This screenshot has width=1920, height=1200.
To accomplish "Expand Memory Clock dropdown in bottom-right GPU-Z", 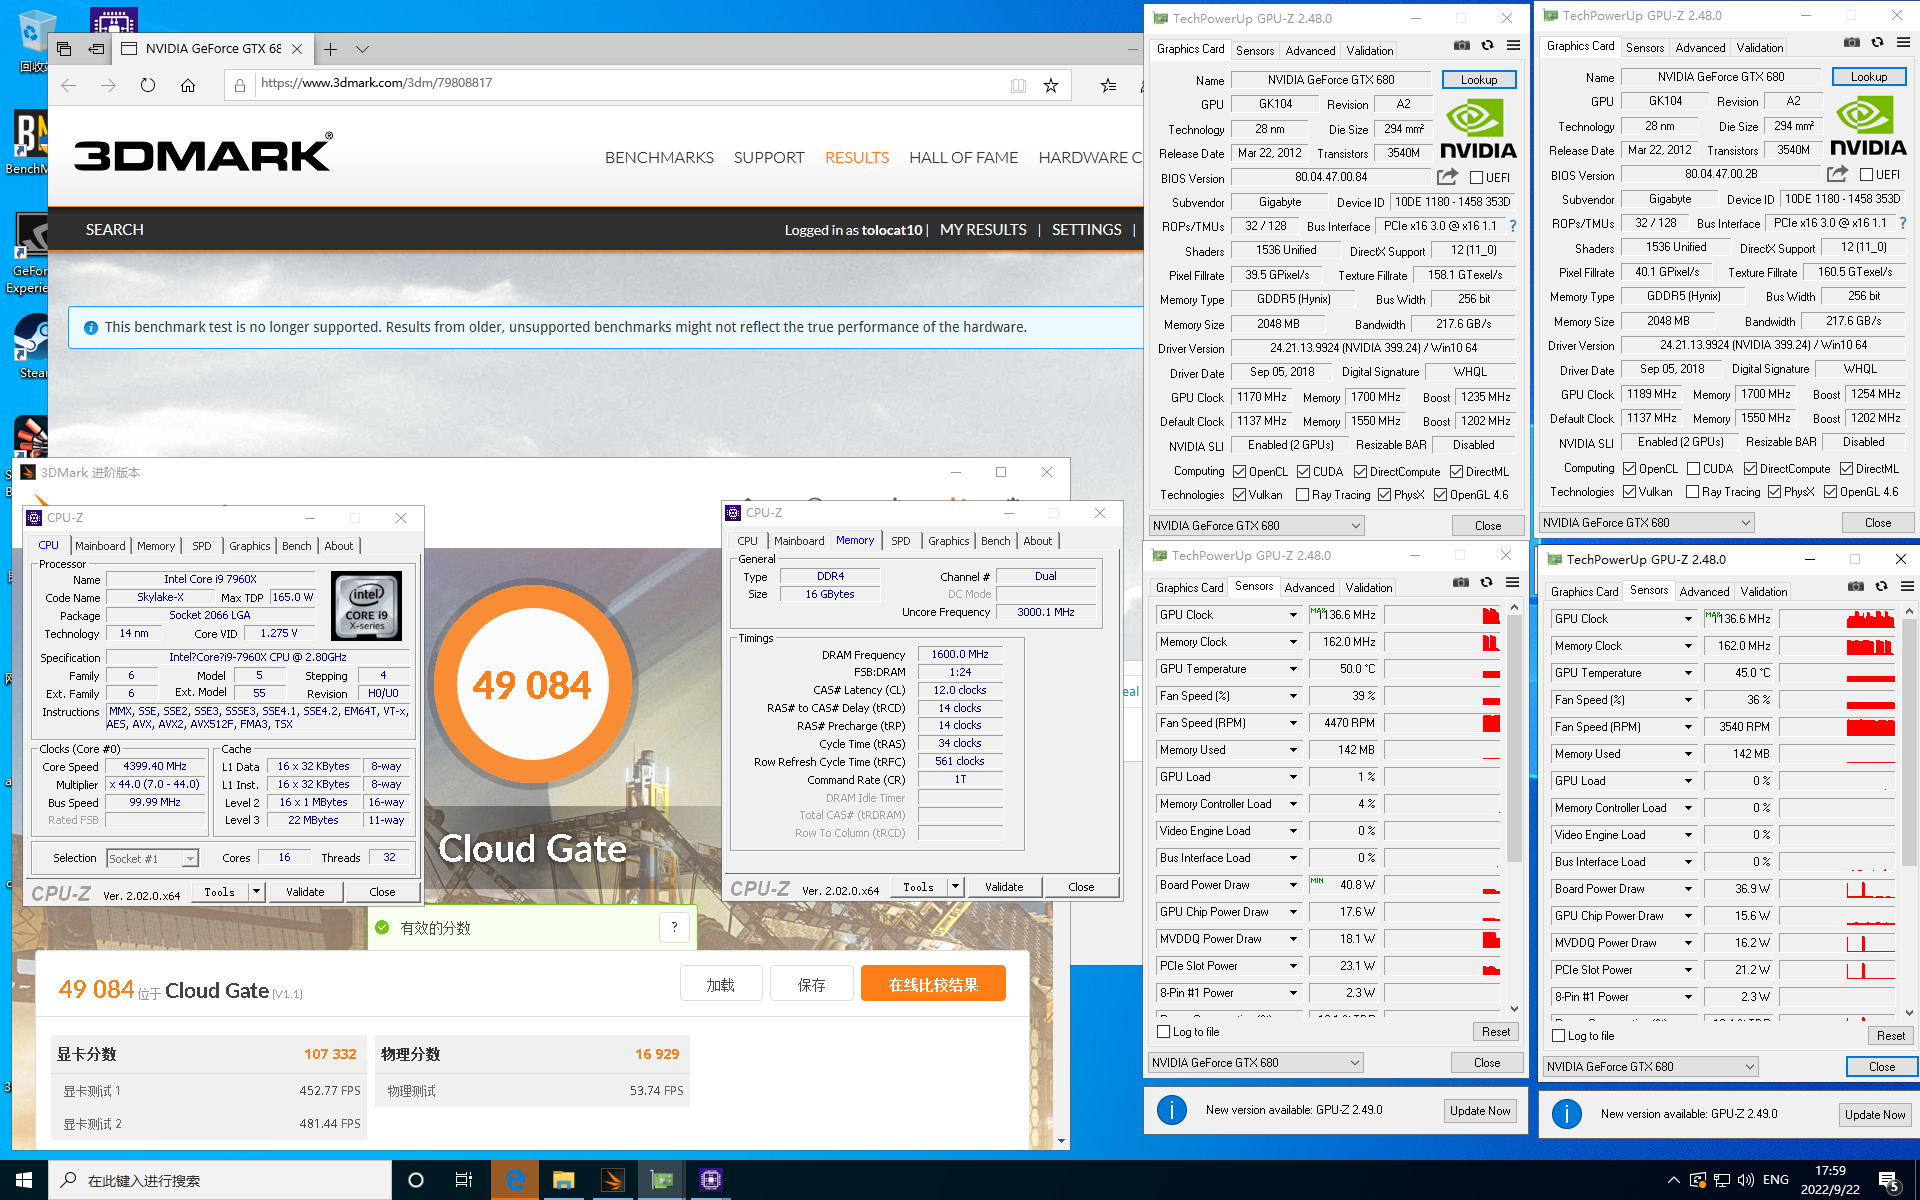I will [1688, 646].
